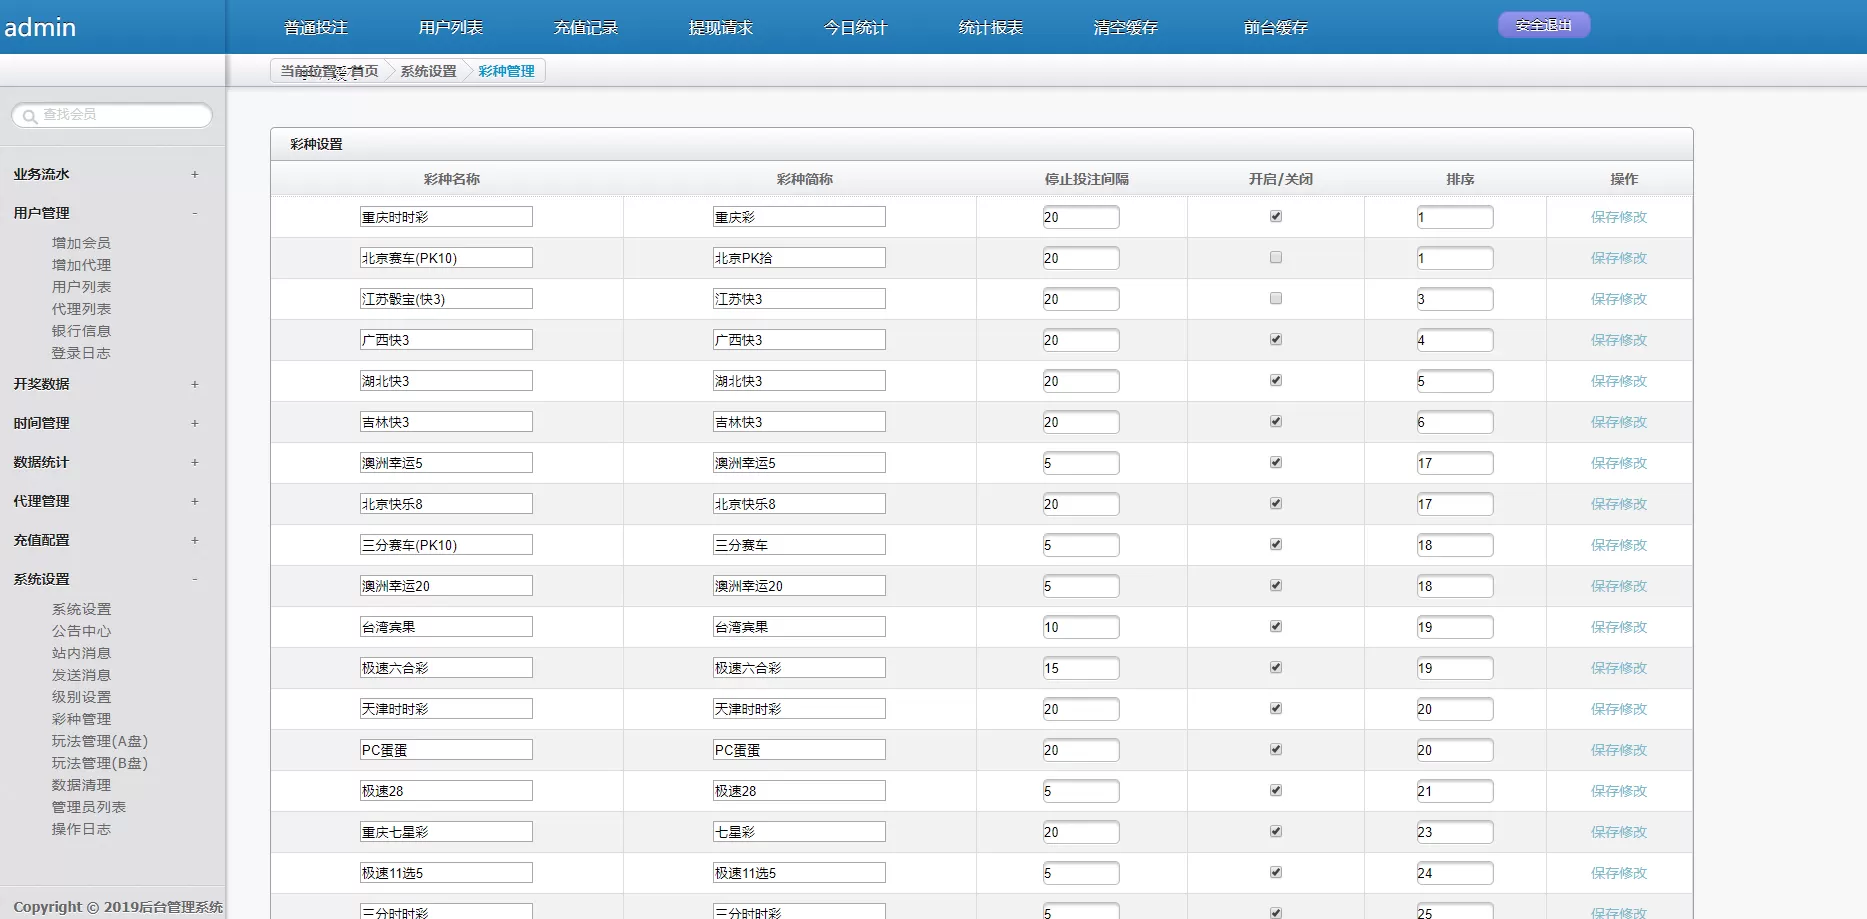Click the 排序 input for 重庆七星彩

pos(1455,831)
